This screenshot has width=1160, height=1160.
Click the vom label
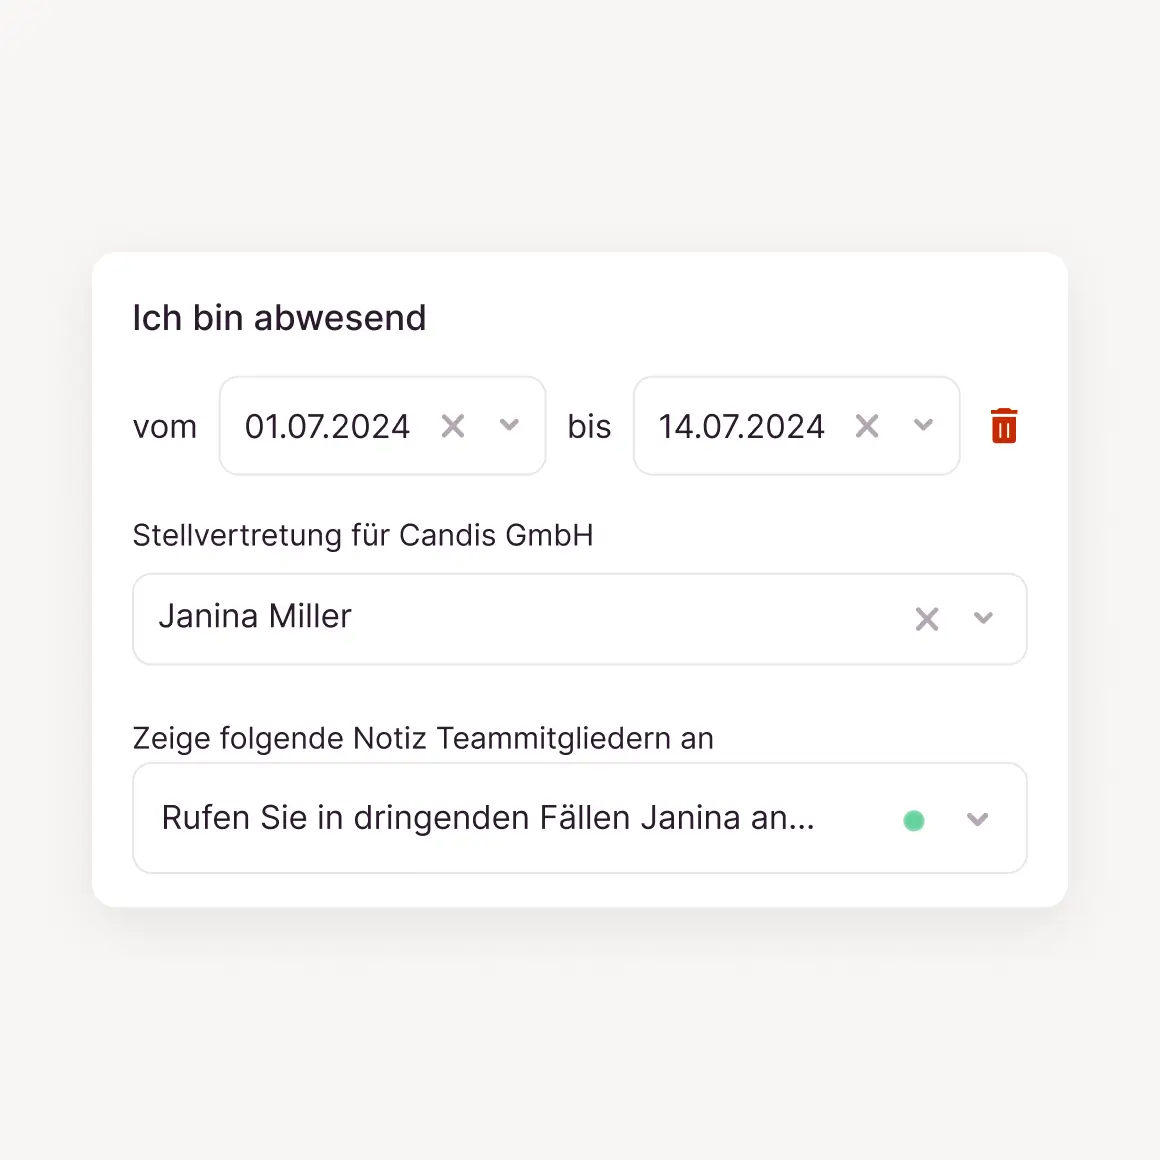point(165,427)
